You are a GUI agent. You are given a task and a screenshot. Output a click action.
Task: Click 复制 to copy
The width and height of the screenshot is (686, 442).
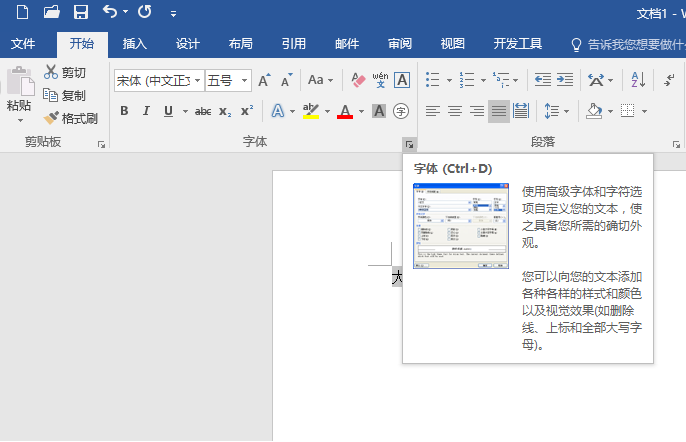[65, 95]
